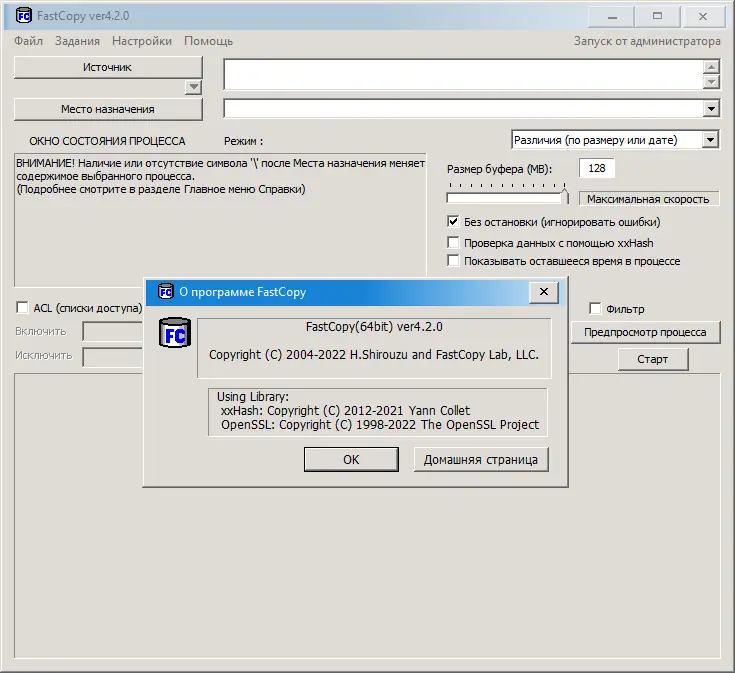Image resolution: width=735 pixels, height=673 pixels.
Task: Click the Размер буфера (MB) label
Action: pos(499,169)
